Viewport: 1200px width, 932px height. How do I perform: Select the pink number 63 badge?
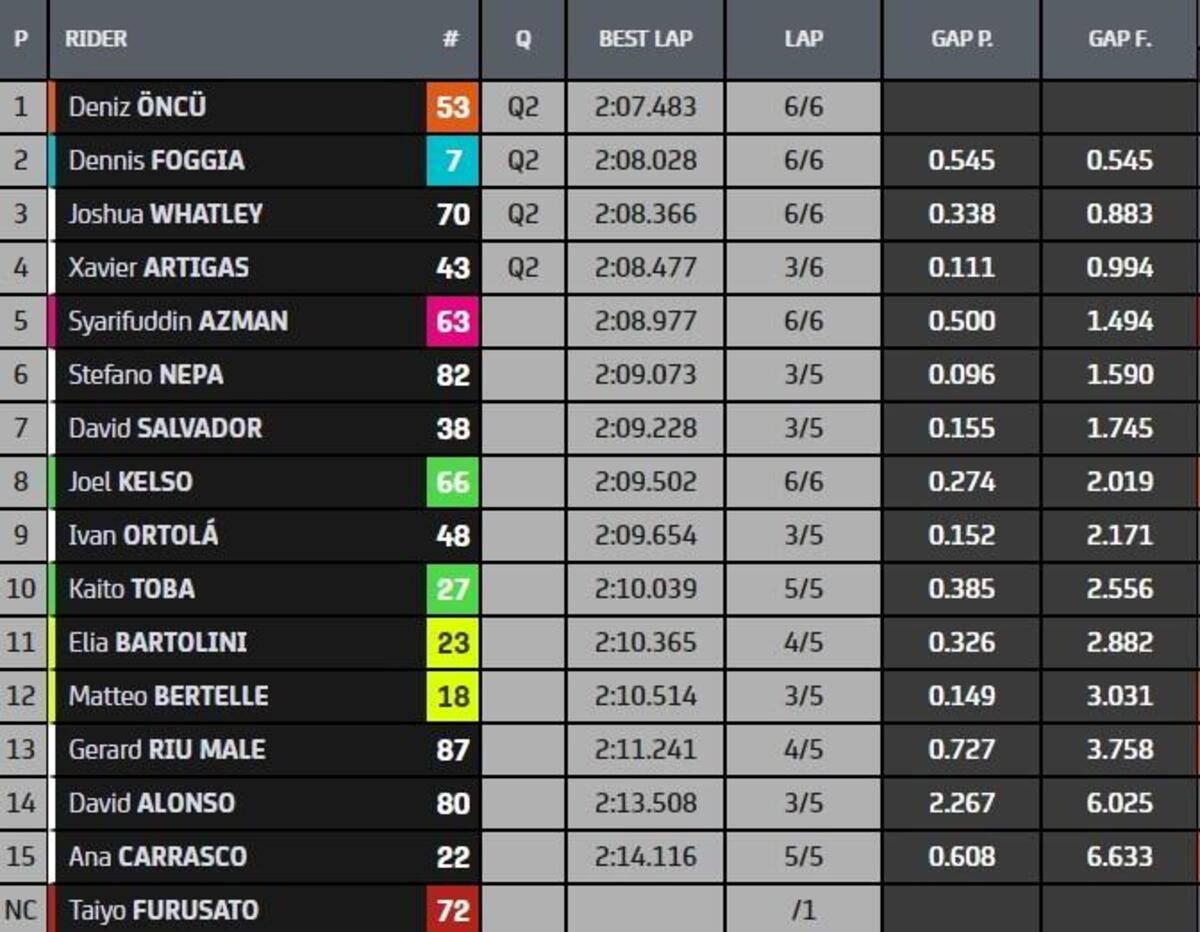453,321
